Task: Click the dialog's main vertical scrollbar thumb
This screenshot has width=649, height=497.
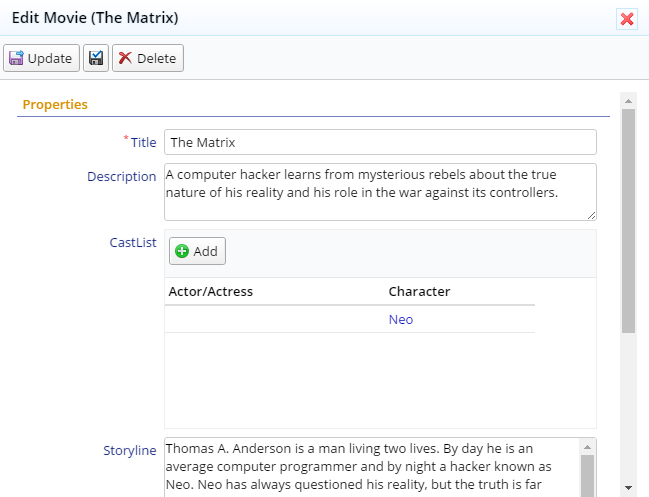Action: pyautogui.click(x=628, y=220)
